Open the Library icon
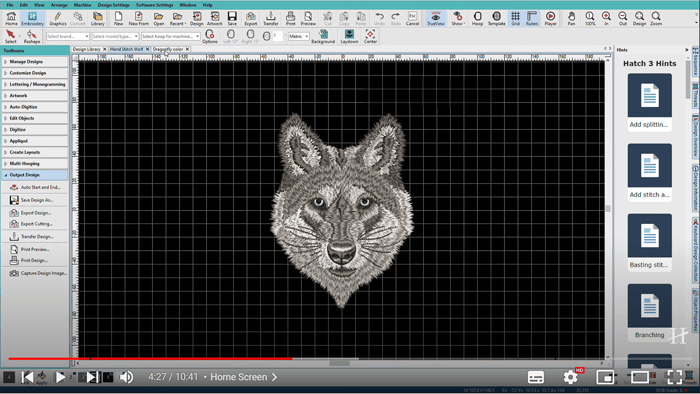700x394 pixels. click(x=97, y=18)
